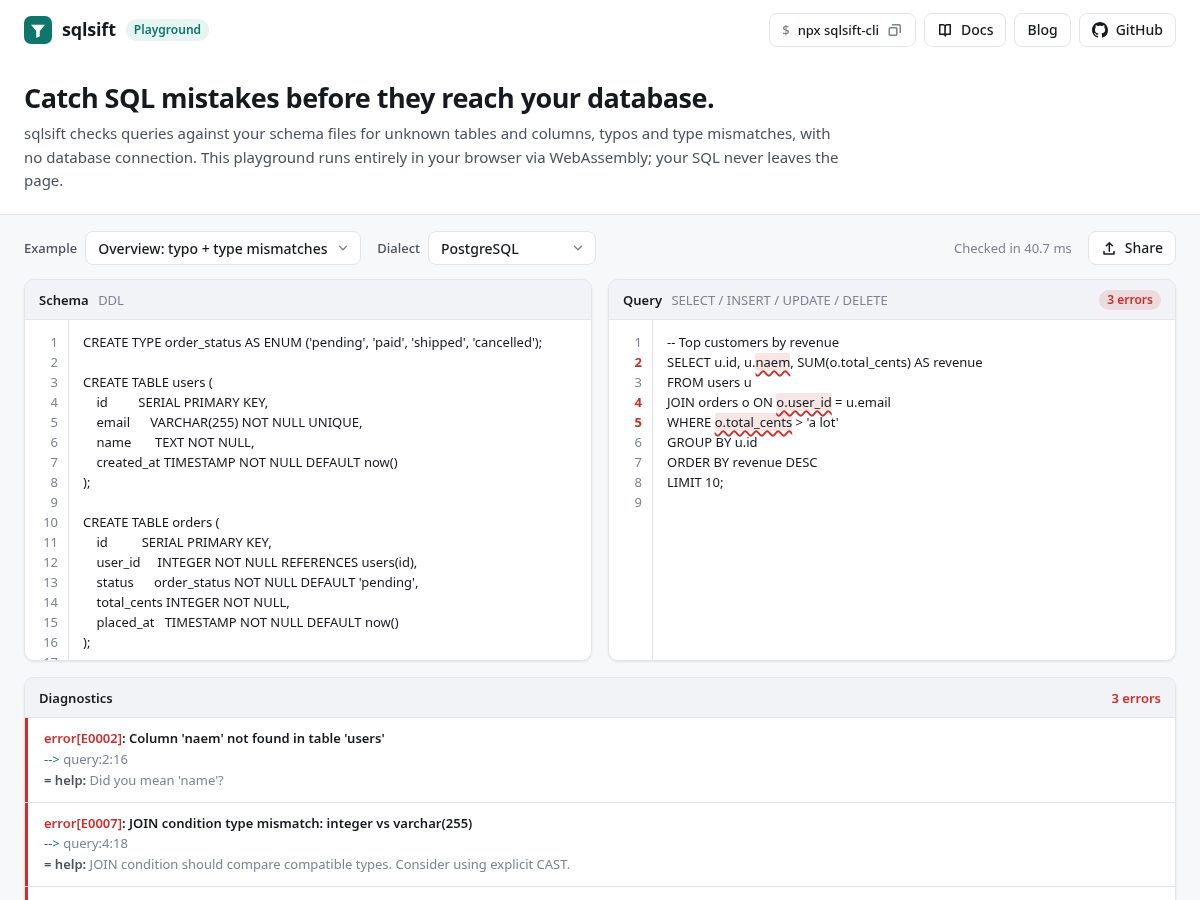Open the Dialect PostgreSQL dropdown

(x=512, y=248)
